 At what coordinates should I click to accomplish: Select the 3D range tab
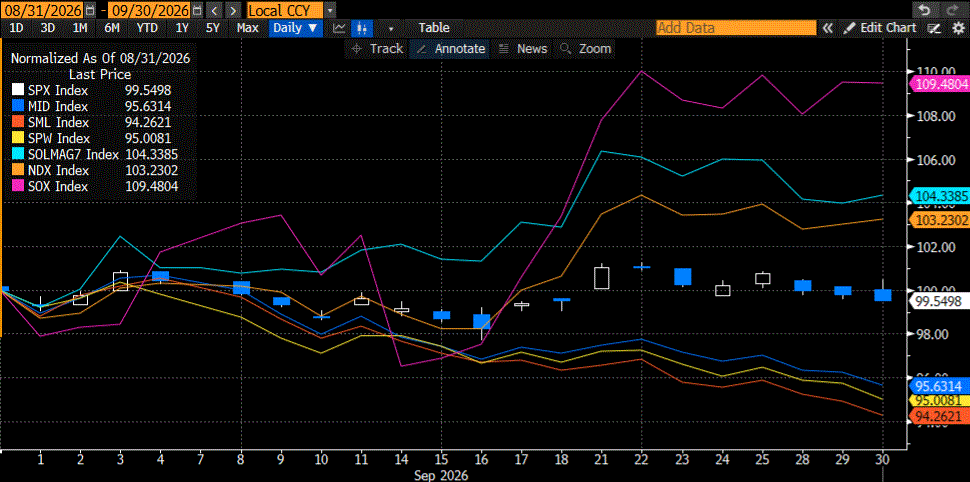coord(48,28)
